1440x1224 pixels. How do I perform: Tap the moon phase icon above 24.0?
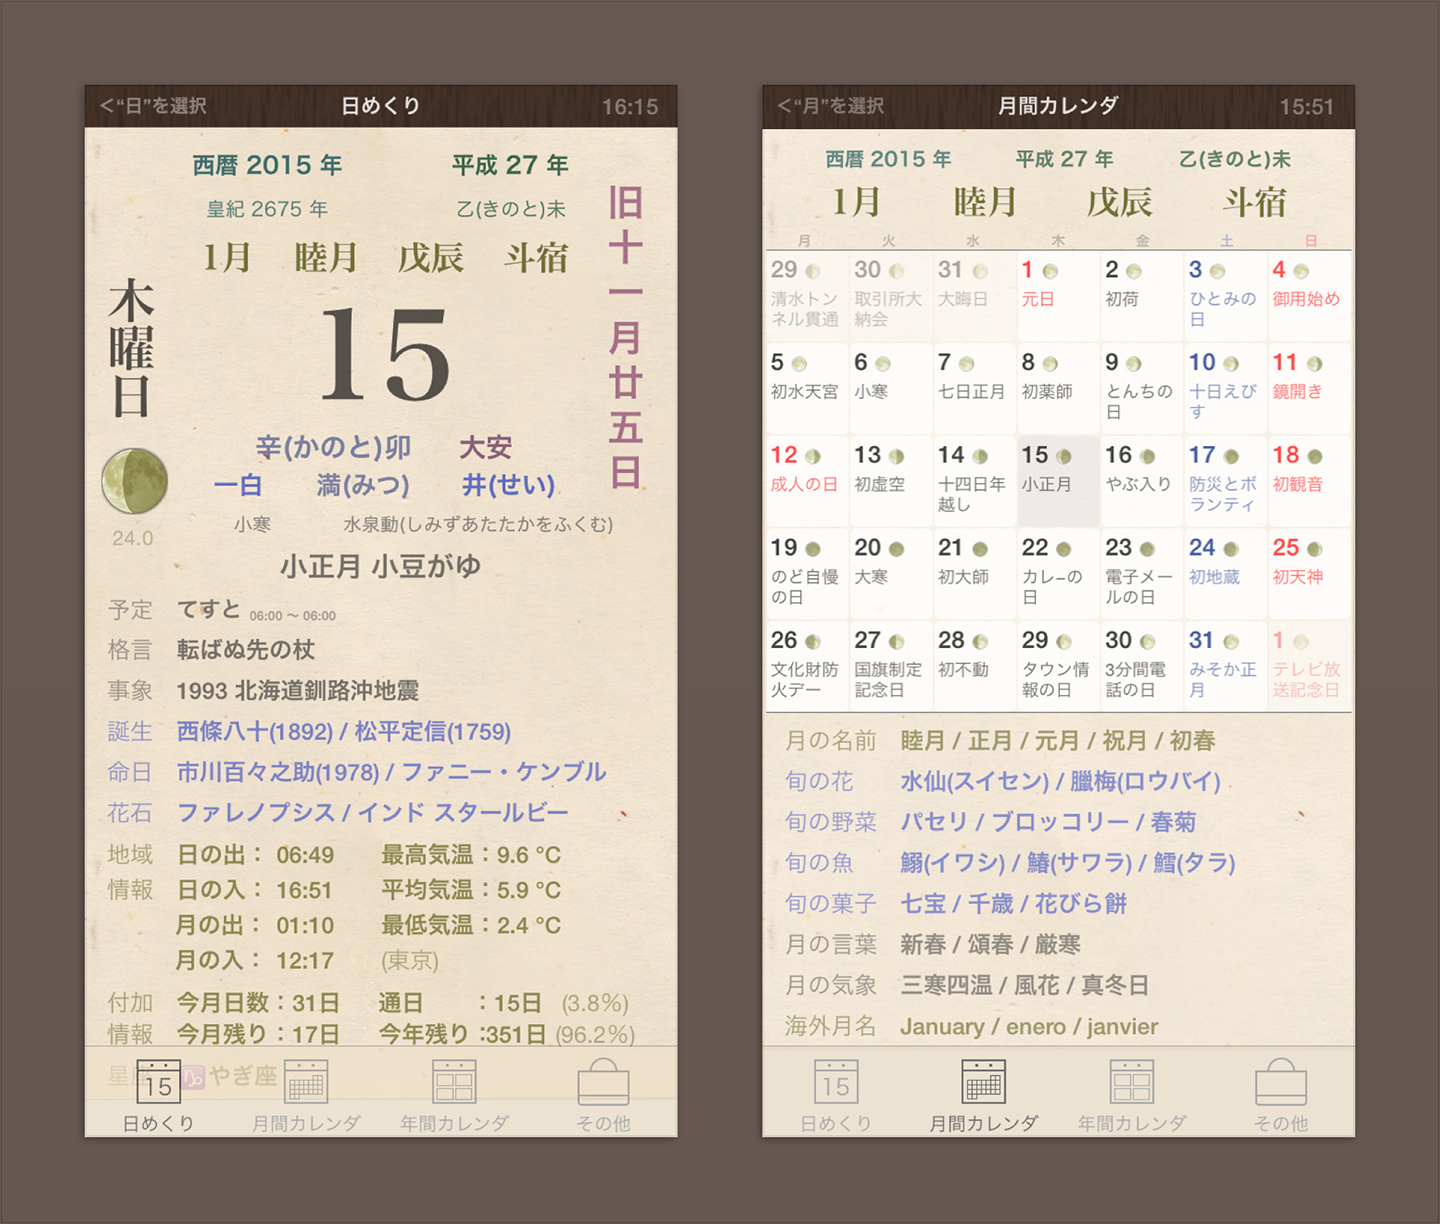[x=134, y=481]
